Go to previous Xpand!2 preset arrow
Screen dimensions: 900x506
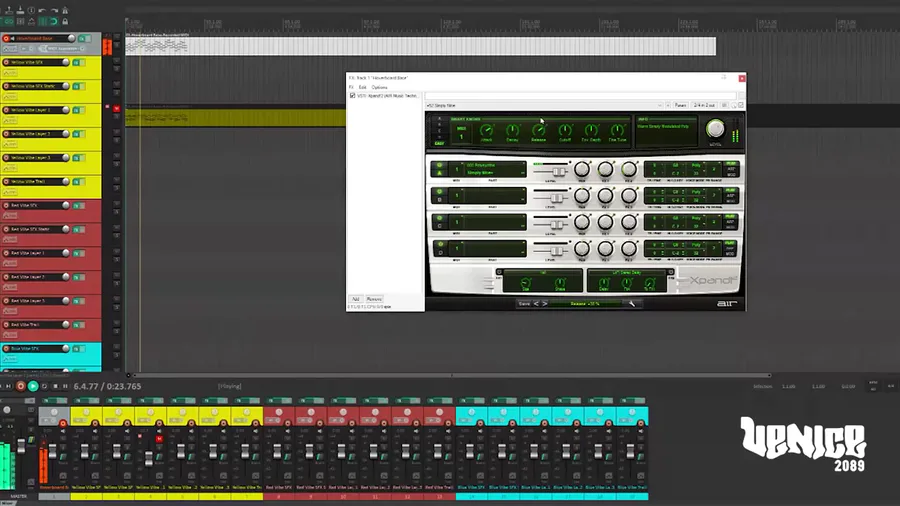(x=536, y=303)
